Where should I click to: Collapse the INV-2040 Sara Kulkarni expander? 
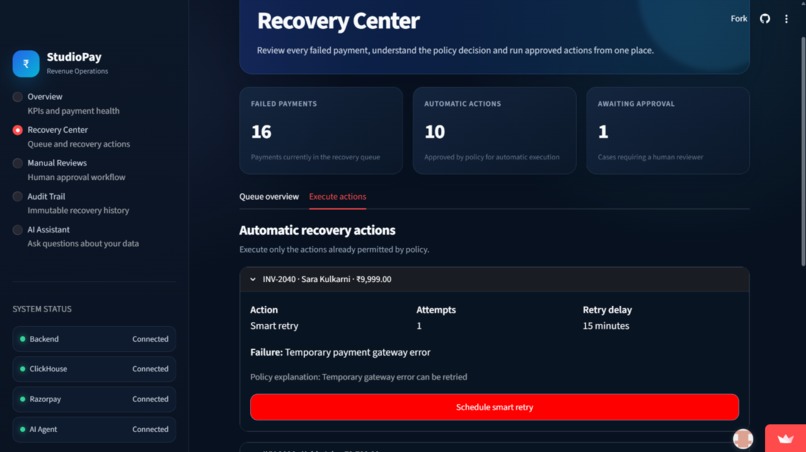tap(494, 279)
